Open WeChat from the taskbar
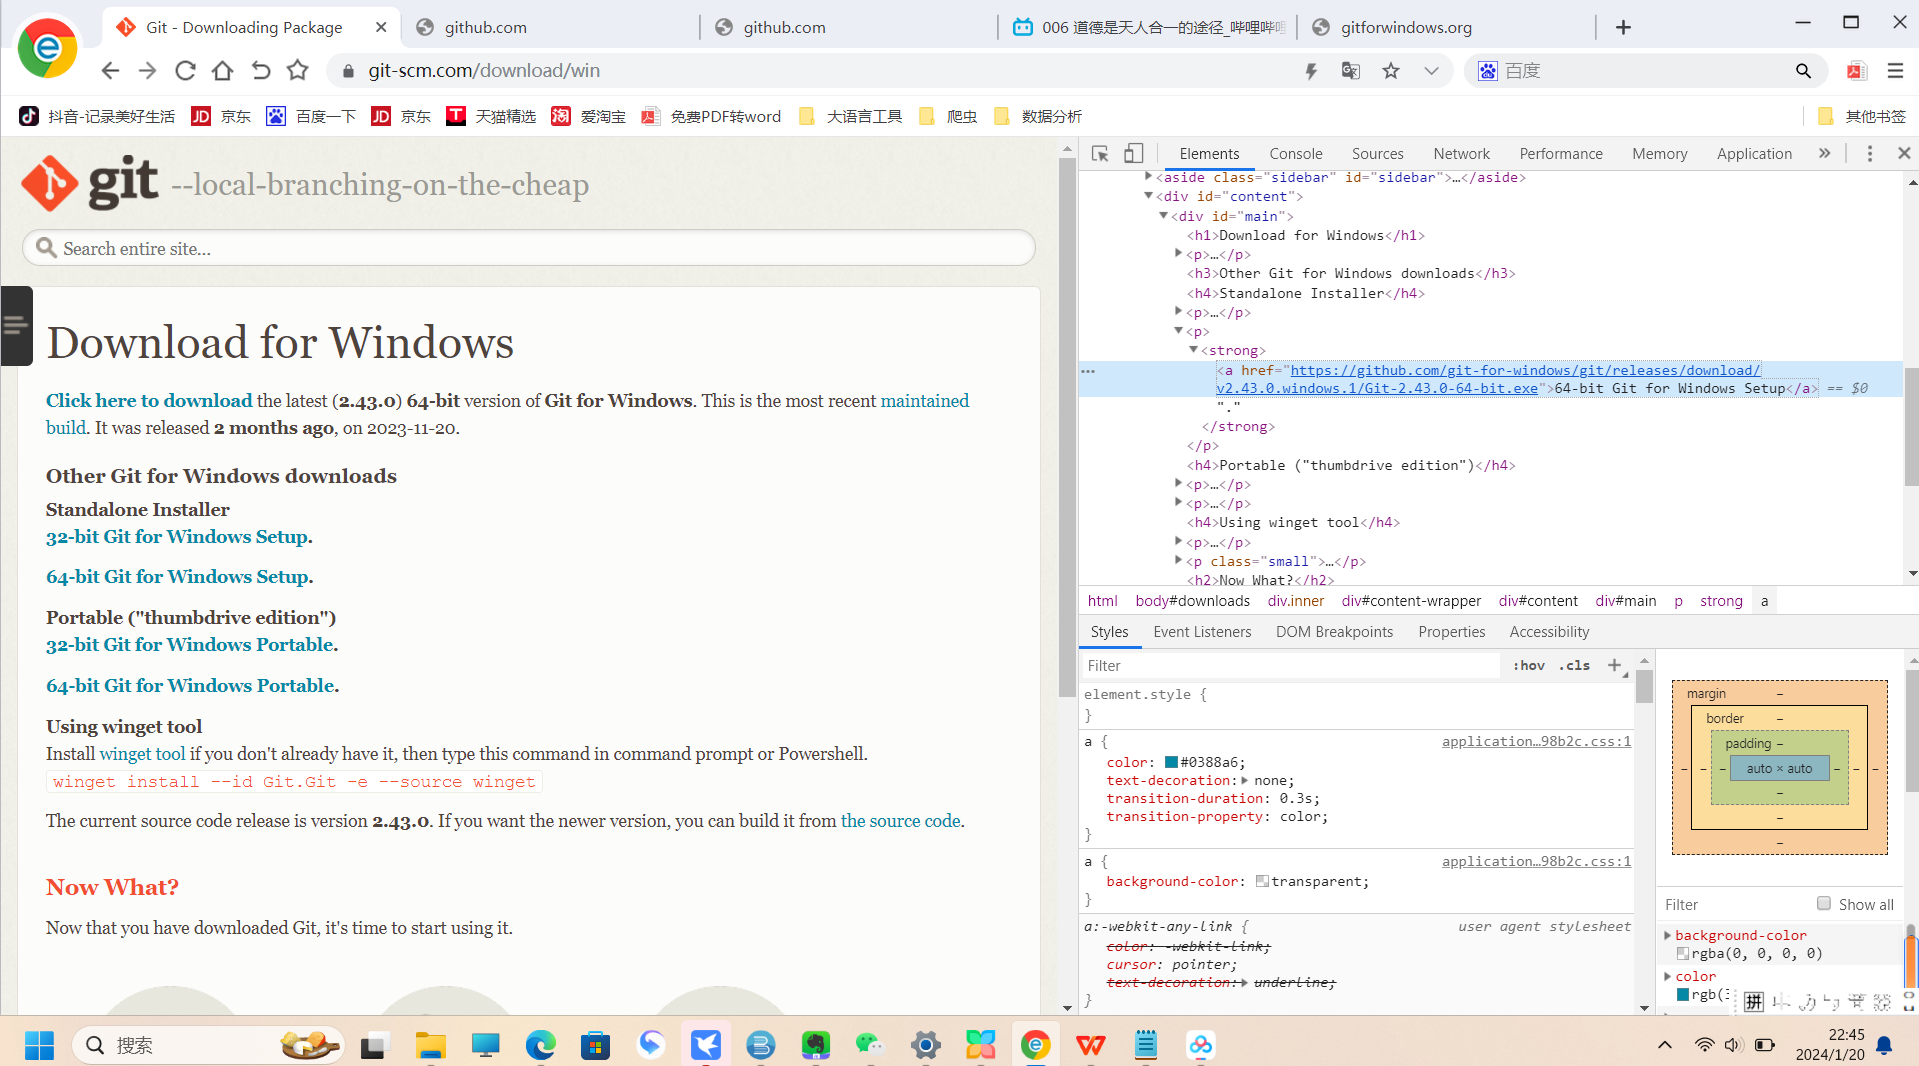The height and width of the screenshot is (1066, 1919). (x=868, y=1045)
